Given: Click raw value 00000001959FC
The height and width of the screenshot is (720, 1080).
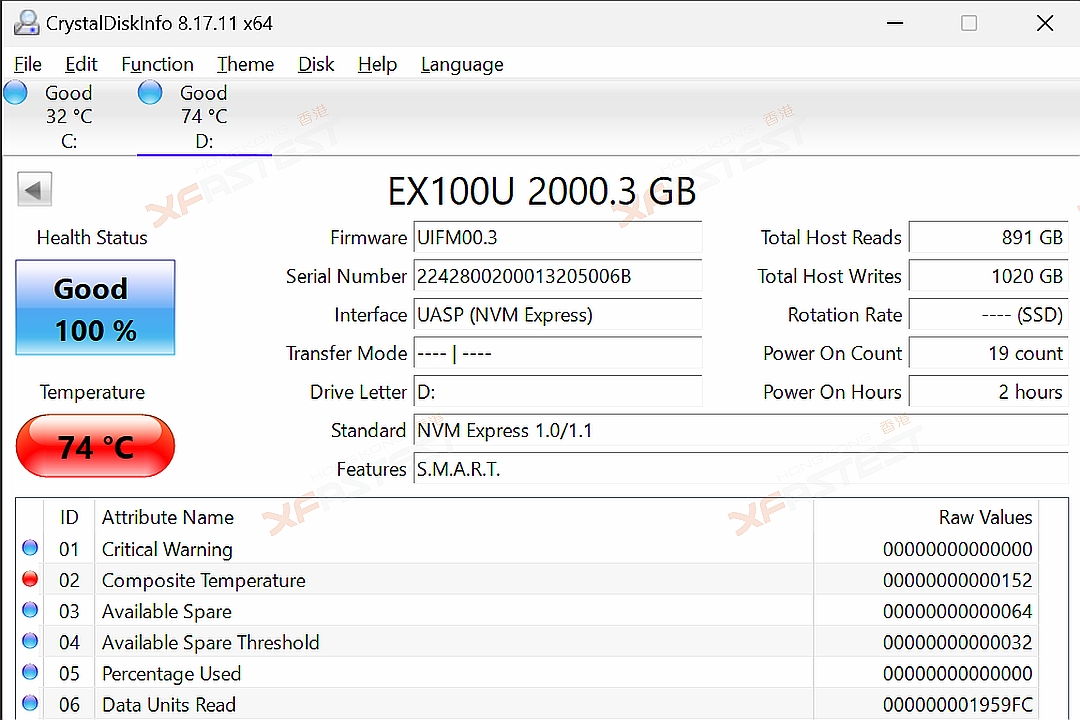Looking at the screenshot, I should 957,705.
